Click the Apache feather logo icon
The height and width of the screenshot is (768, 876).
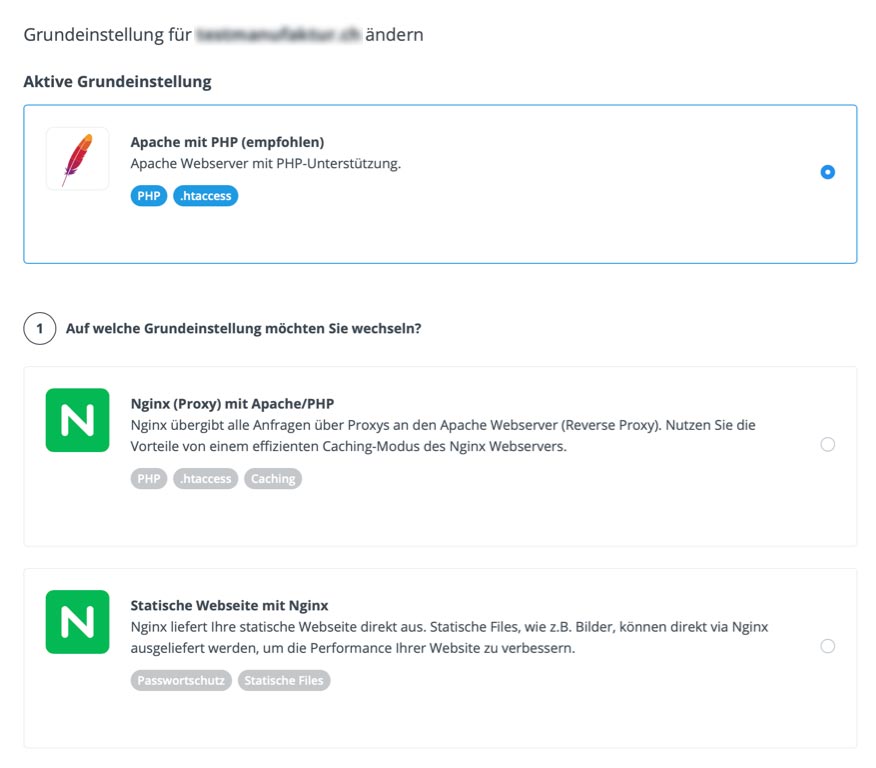tap(78, 159)
